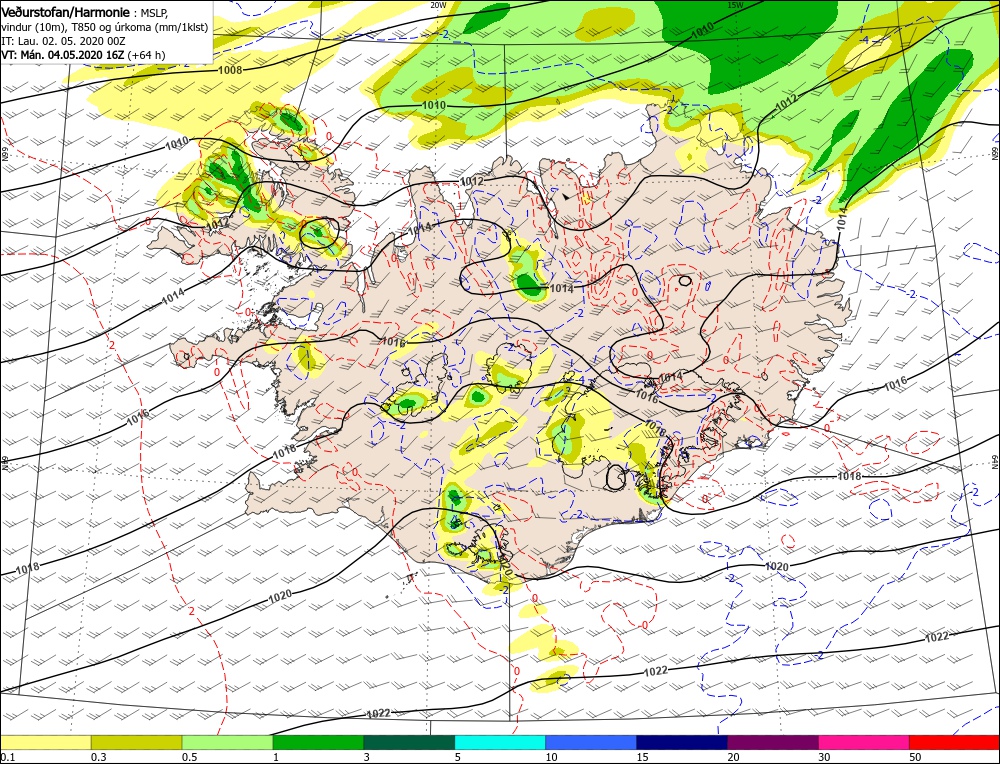Viewport: 1000px width, 764px height.
Task: Click the red 50+ mm legend swatch
Action: coord(955,742)
